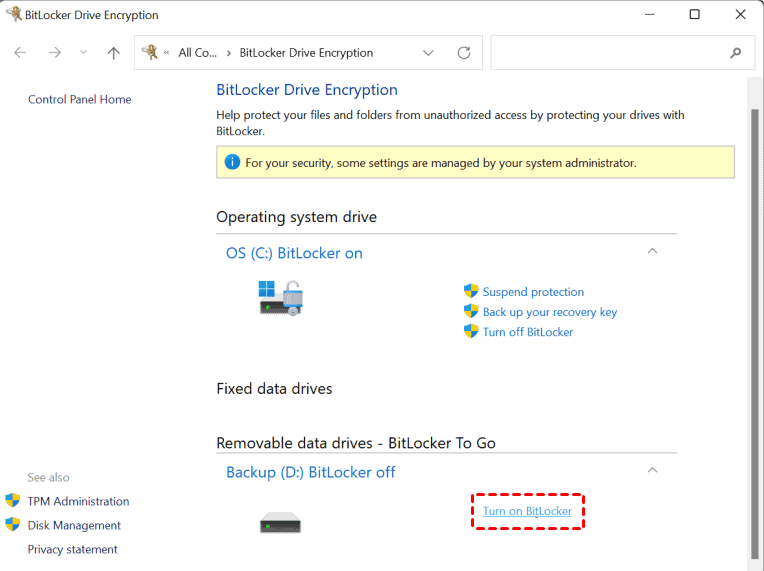Focus the Control Panel search box

pyautogui.click(x=608, y=53)
